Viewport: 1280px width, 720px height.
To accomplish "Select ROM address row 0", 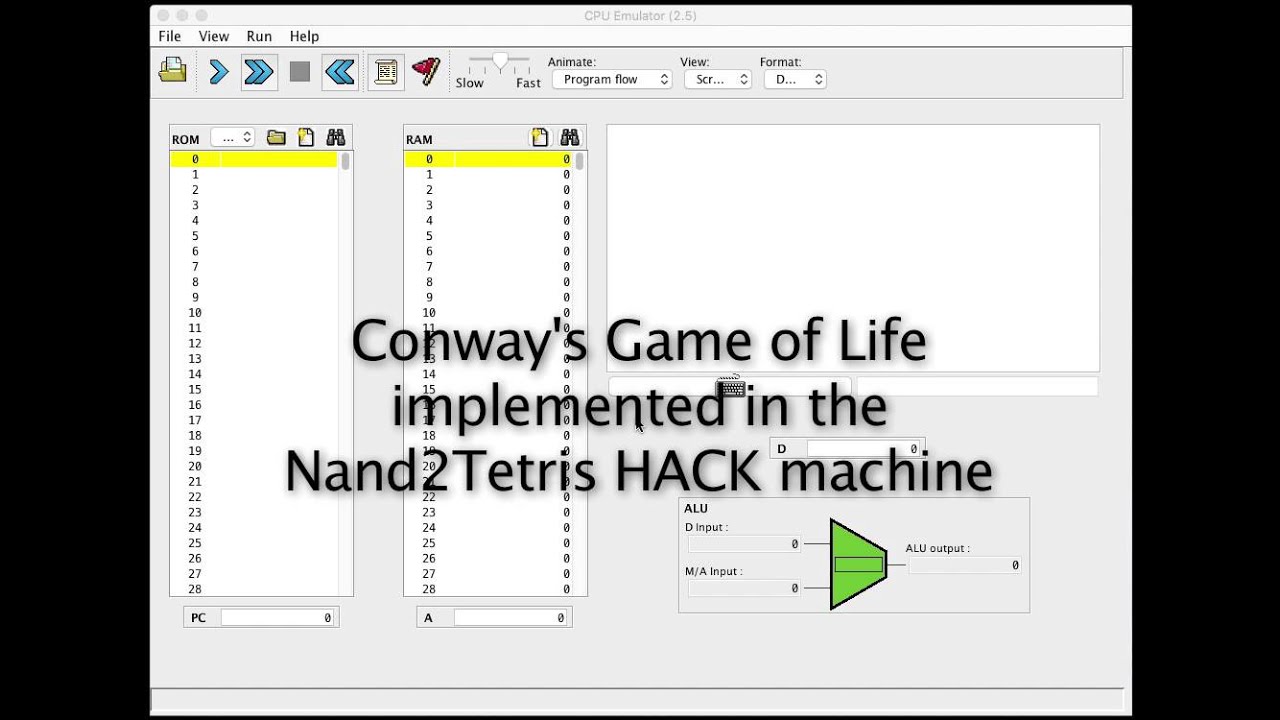I will 254,159.
